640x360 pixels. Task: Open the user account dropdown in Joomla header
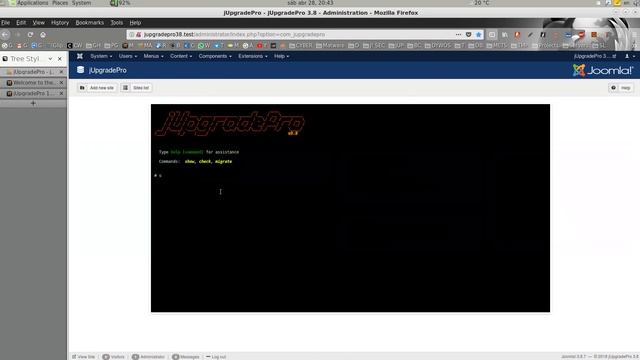coord(630,56)
